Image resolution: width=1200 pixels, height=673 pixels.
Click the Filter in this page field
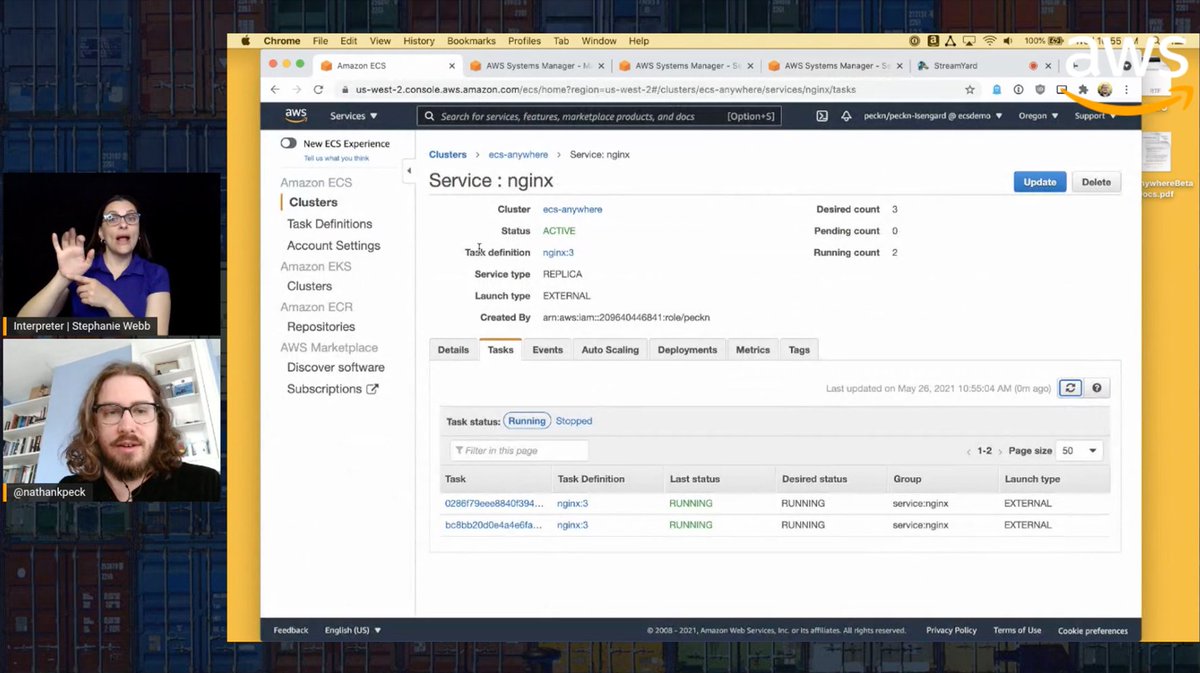[x=519, y=451]
